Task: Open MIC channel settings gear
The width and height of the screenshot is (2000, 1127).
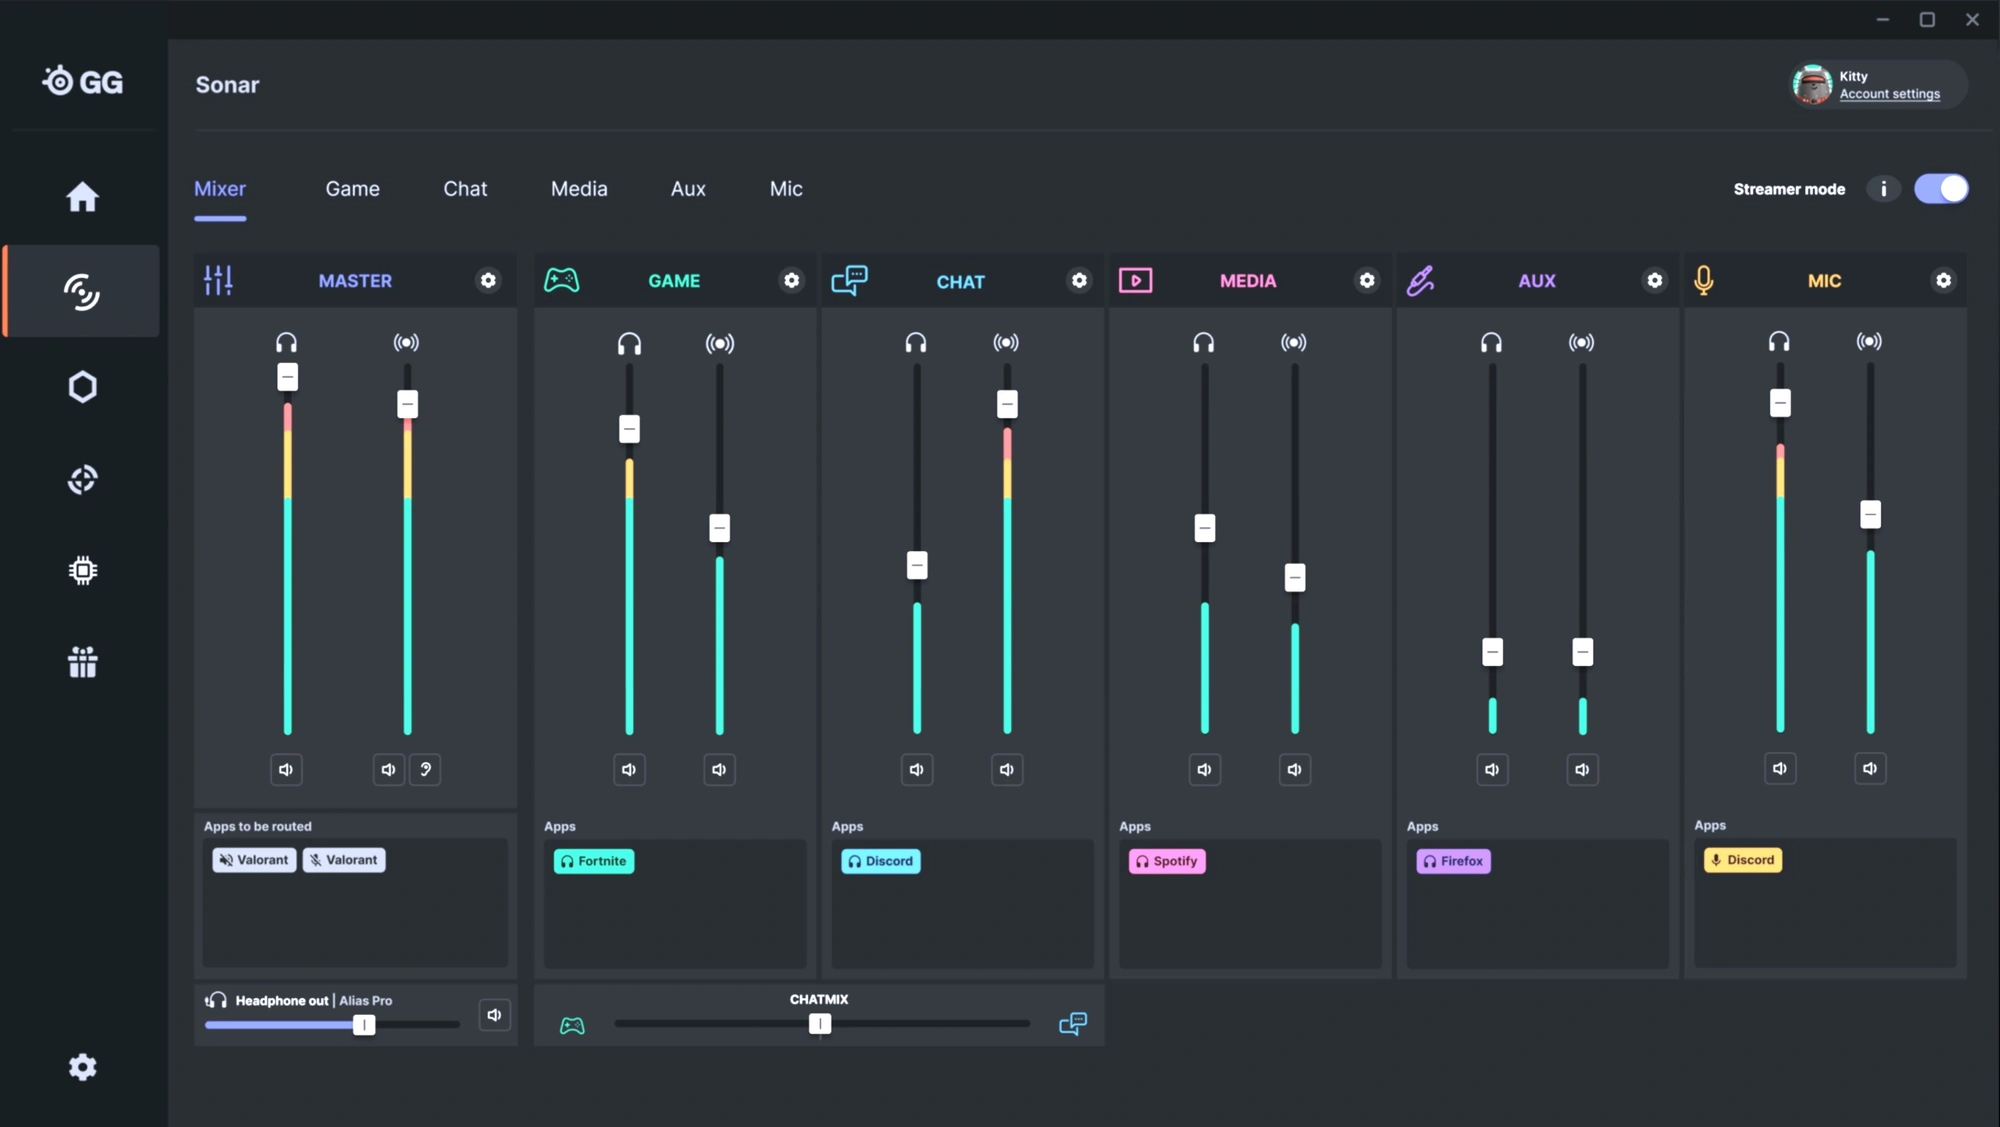Action: click(x=1943, y=281)
